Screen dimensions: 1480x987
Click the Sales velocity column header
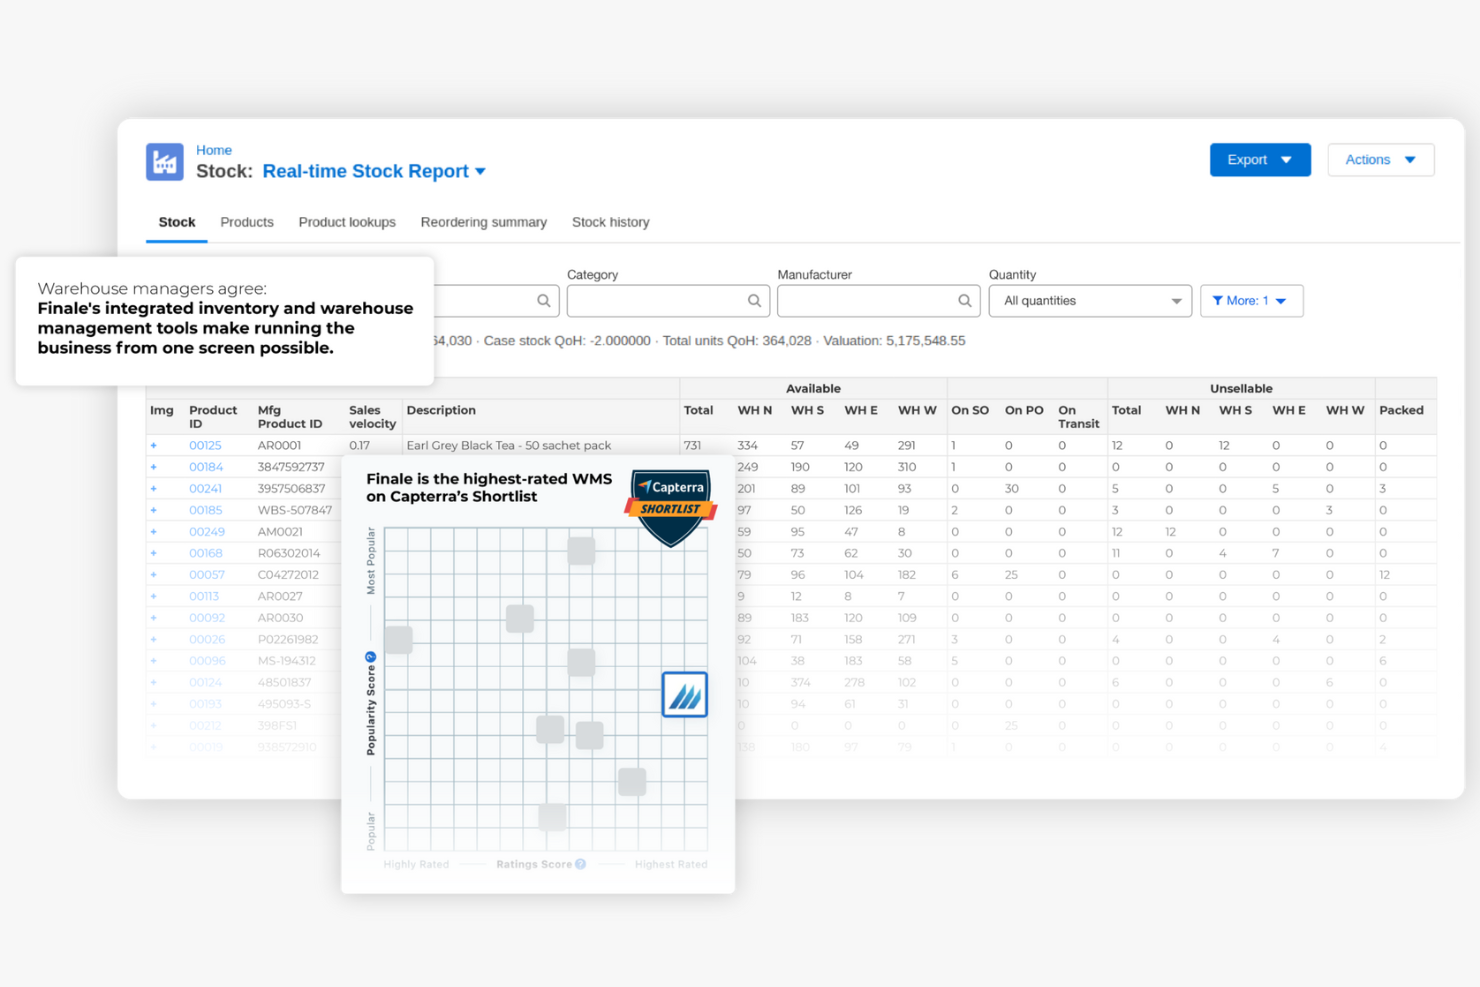pos(372,417)
